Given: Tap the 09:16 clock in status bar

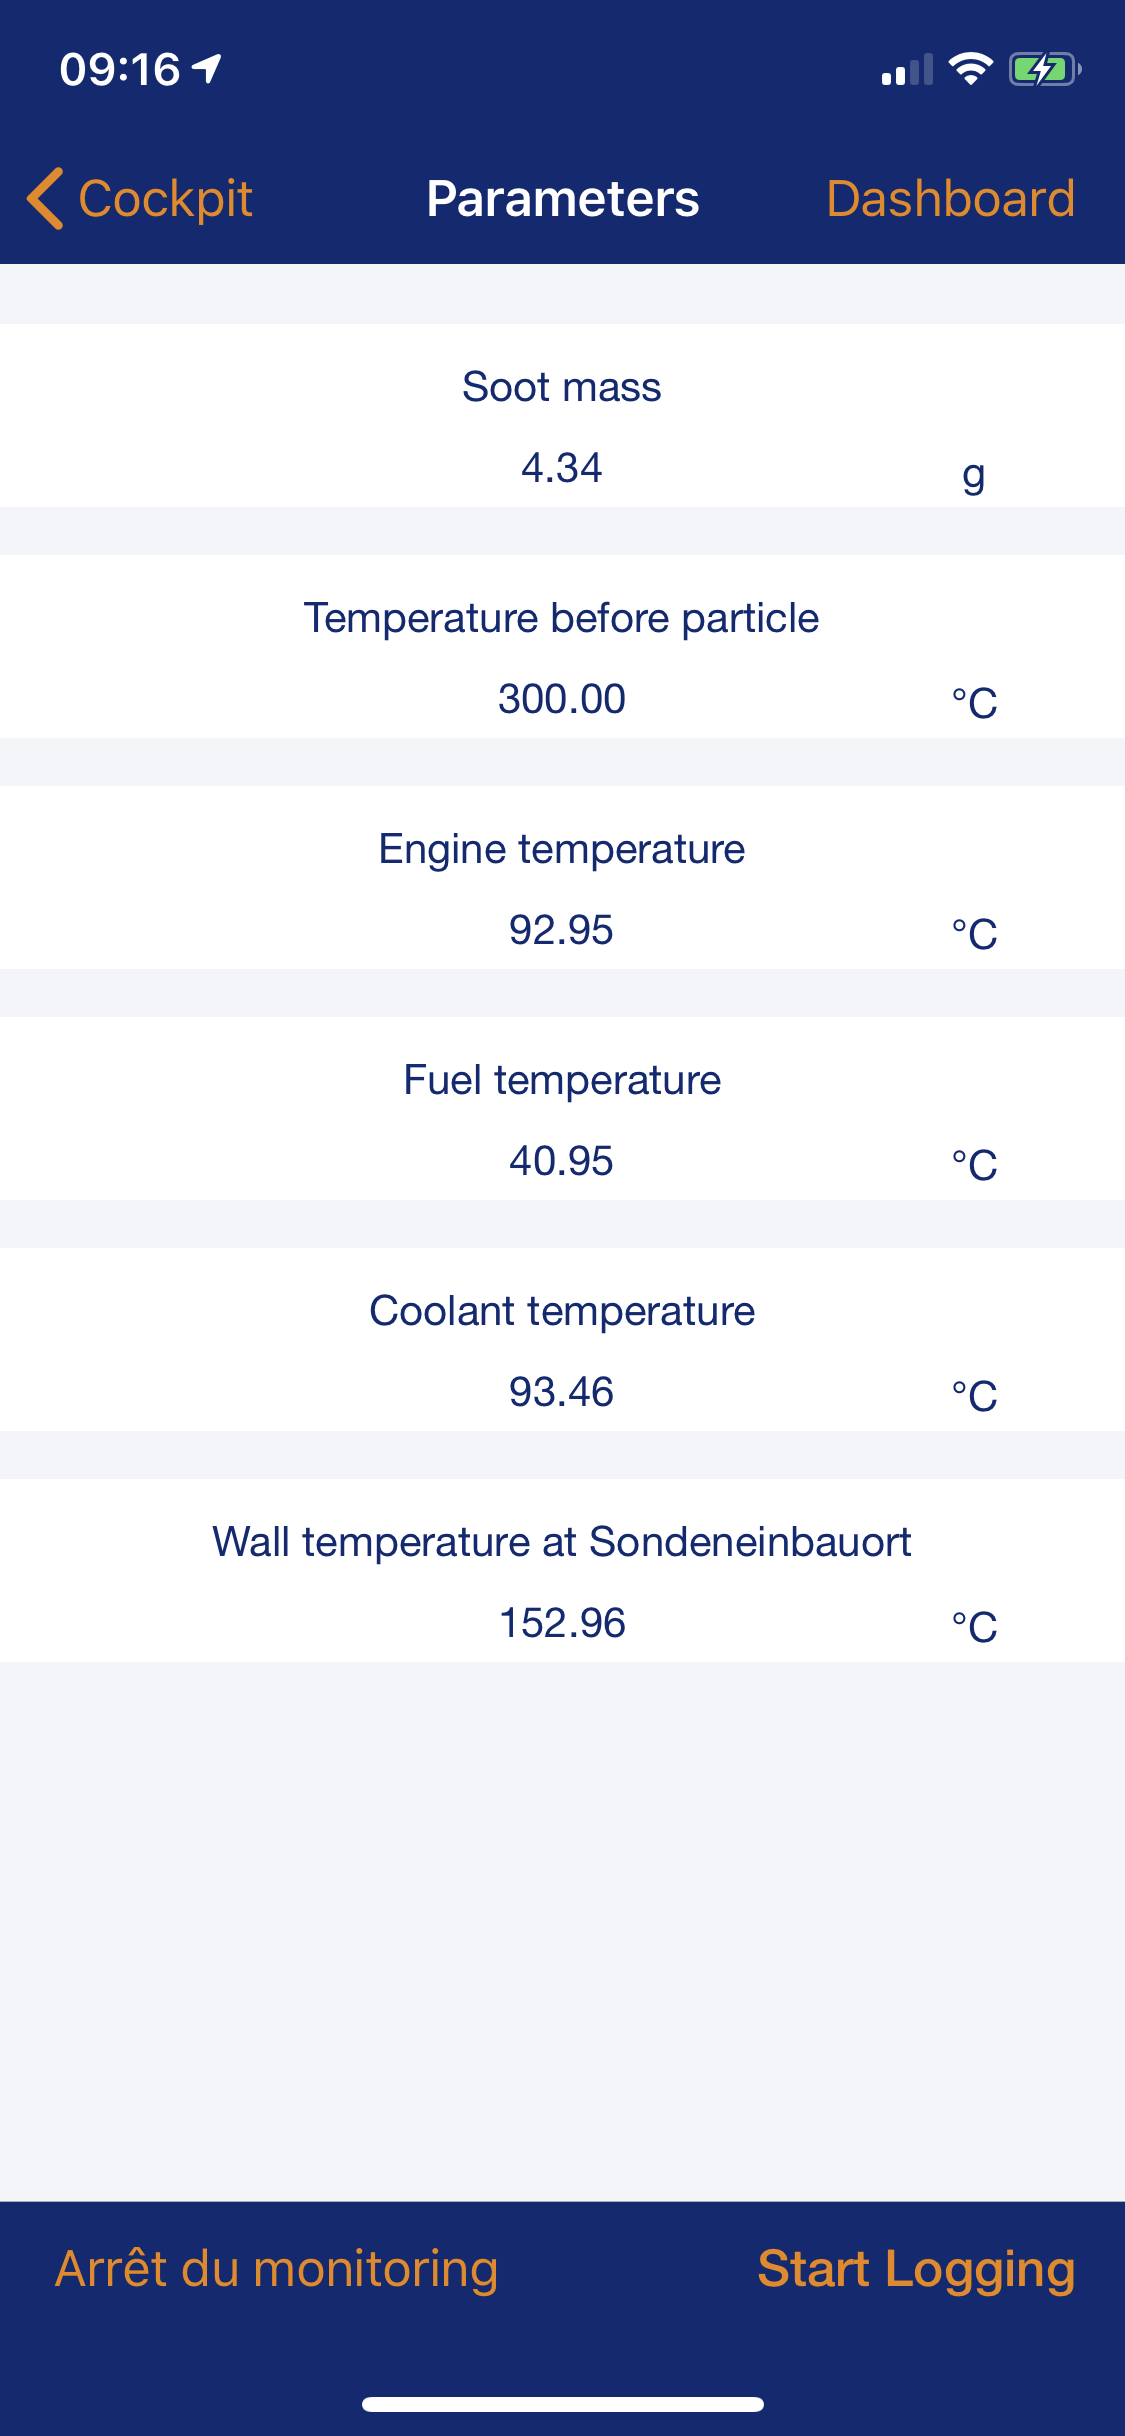Looking at the screenshot, I should pyautogui.click(x=119, y=69).
